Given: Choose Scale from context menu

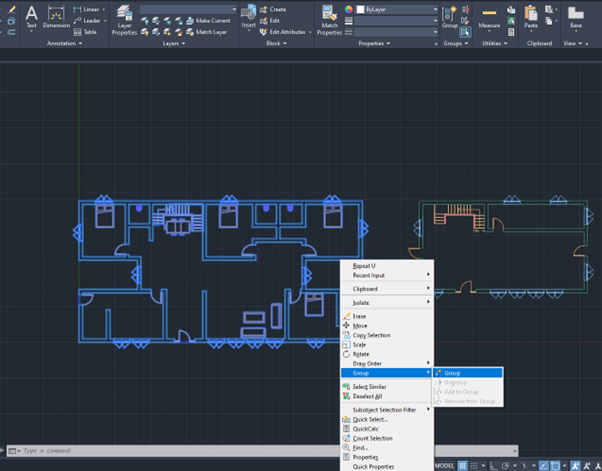Looking at the screenshot, I should [387, 345].
